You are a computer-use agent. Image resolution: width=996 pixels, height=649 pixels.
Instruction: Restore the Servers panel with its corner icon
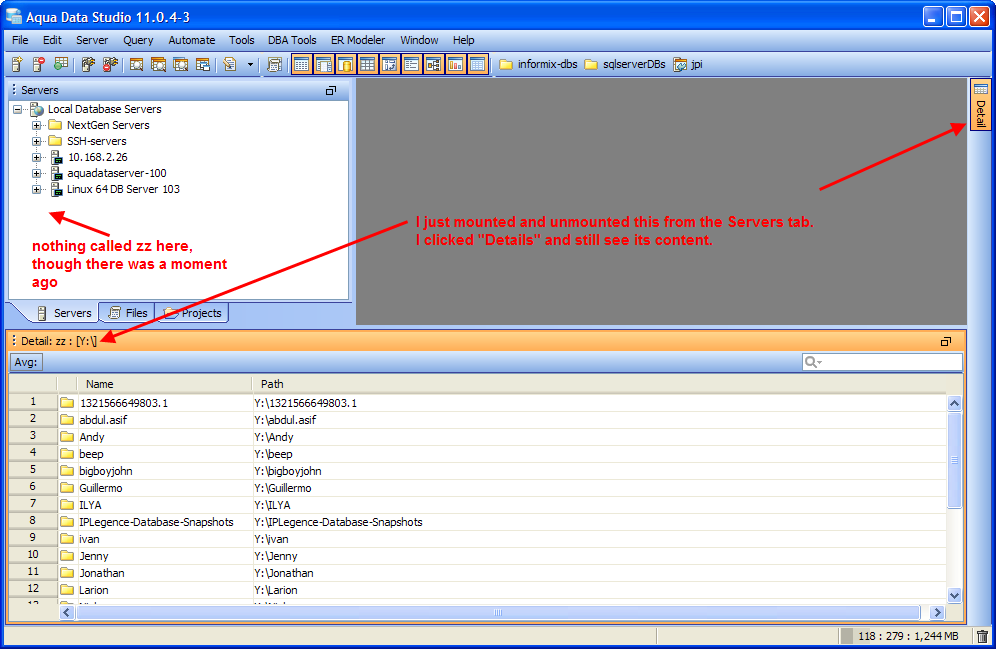(x=331, y=91)
